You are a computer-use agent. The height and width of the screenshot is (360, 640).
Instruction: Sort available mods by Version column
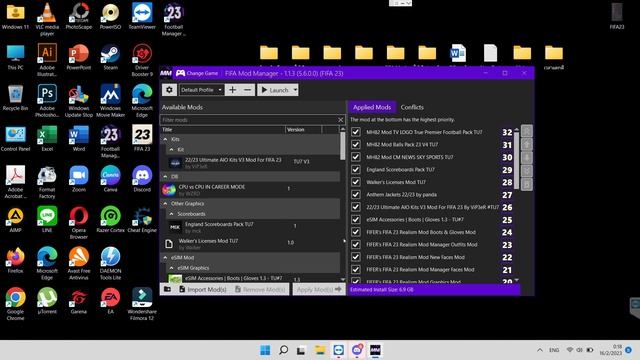click(303, 129)
